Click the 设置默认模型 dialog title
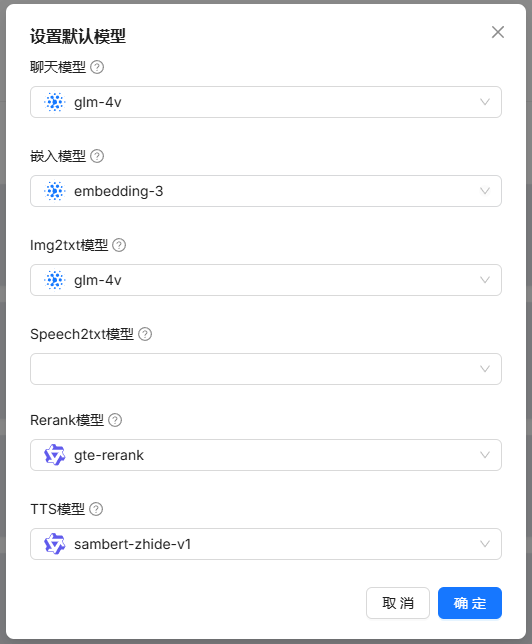This screenshot has width=532, height=644. 78,36
